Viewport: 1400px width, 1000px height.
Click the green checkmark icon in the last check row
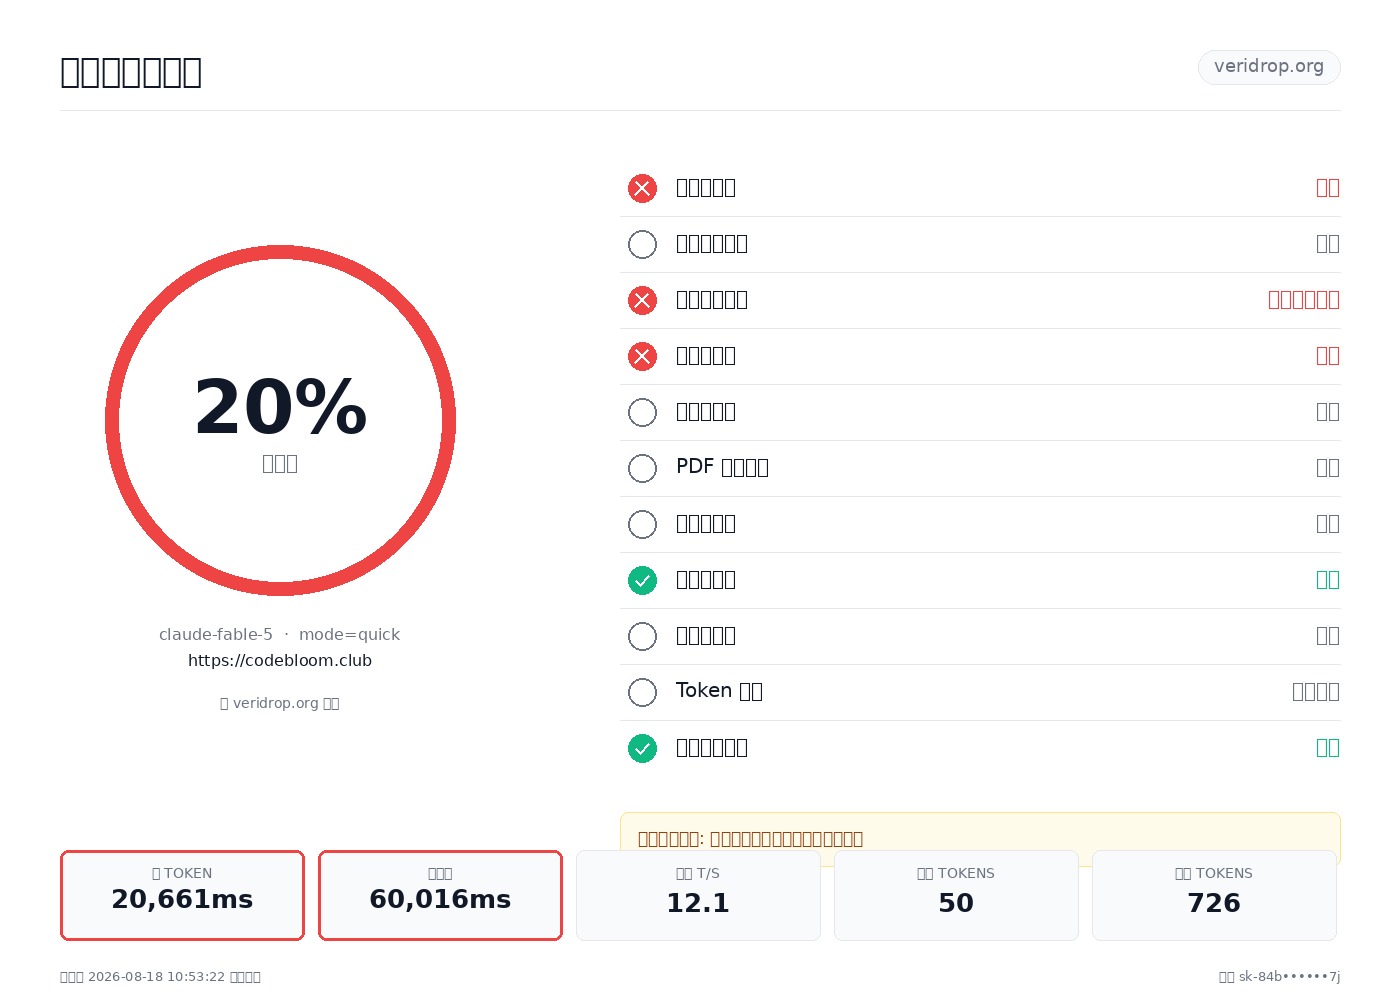click(642, 748)
